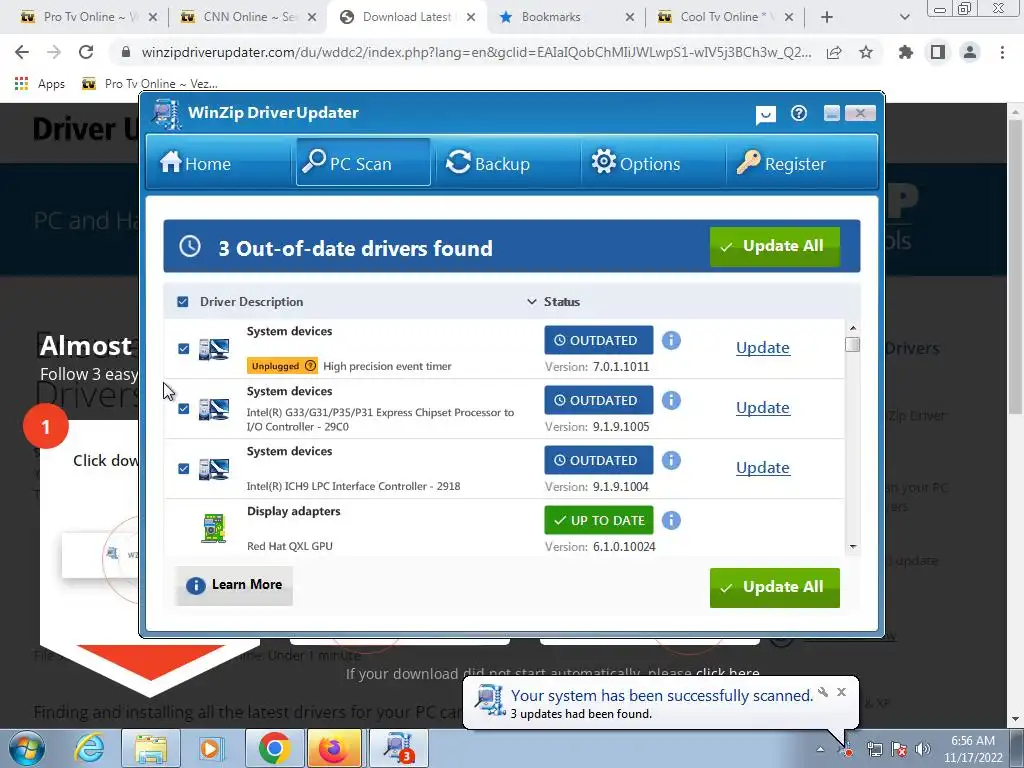
Task: Update the Express Chipset Processor driver
Action: tap(763, 408)
